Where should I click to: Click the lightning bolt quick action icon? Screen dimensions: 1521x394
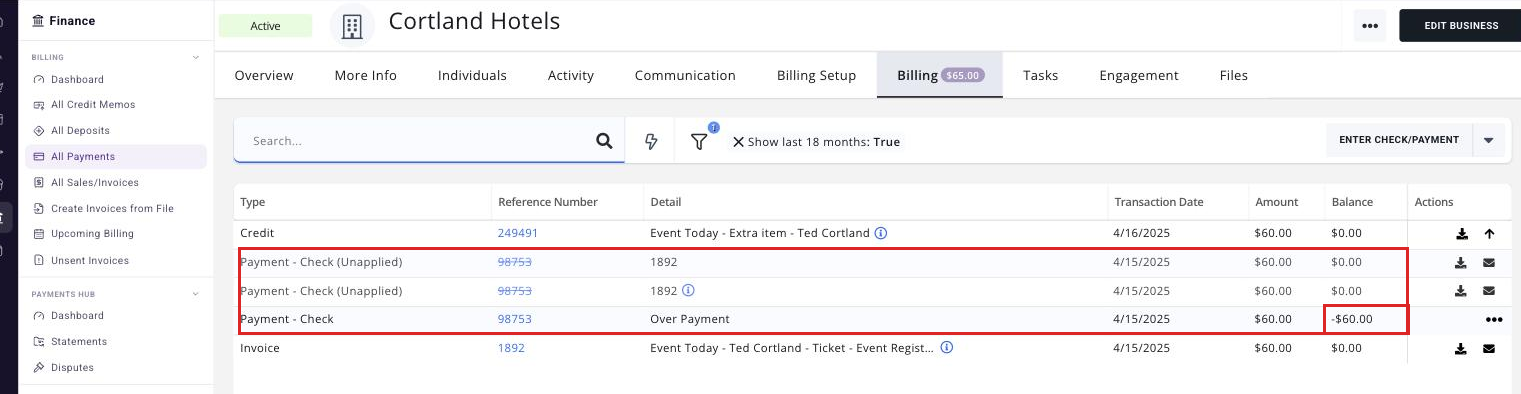[x=651, y=142]
